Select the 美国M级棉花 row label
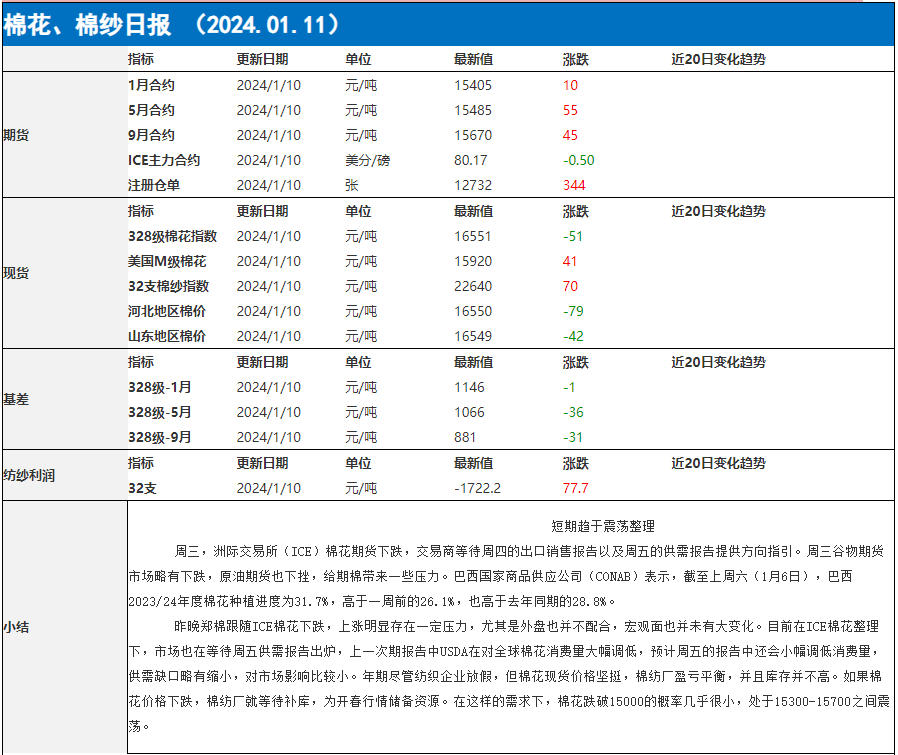 [167, 262]
